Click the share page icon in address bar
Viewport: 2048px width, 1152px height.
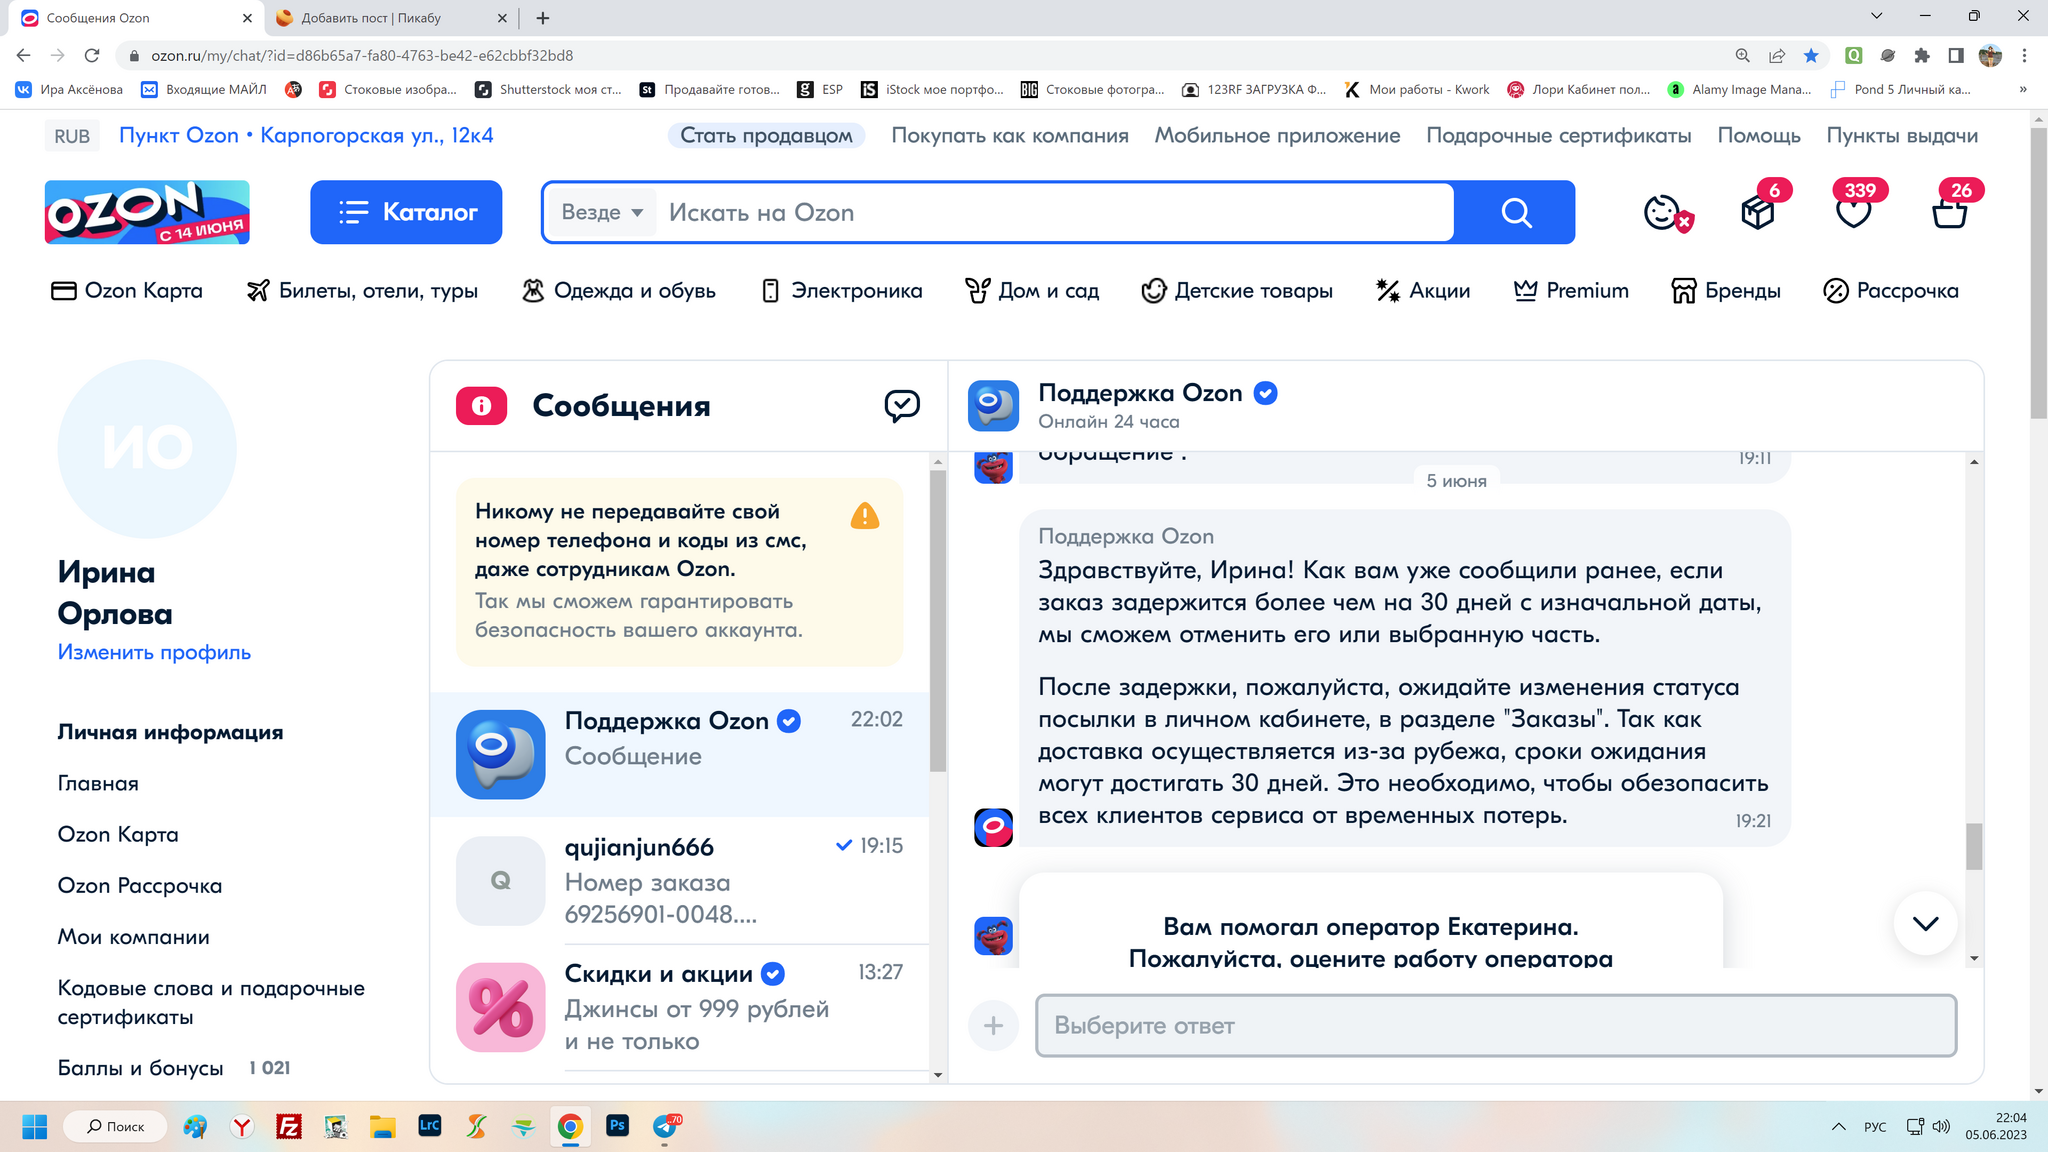pos(1777,56)
